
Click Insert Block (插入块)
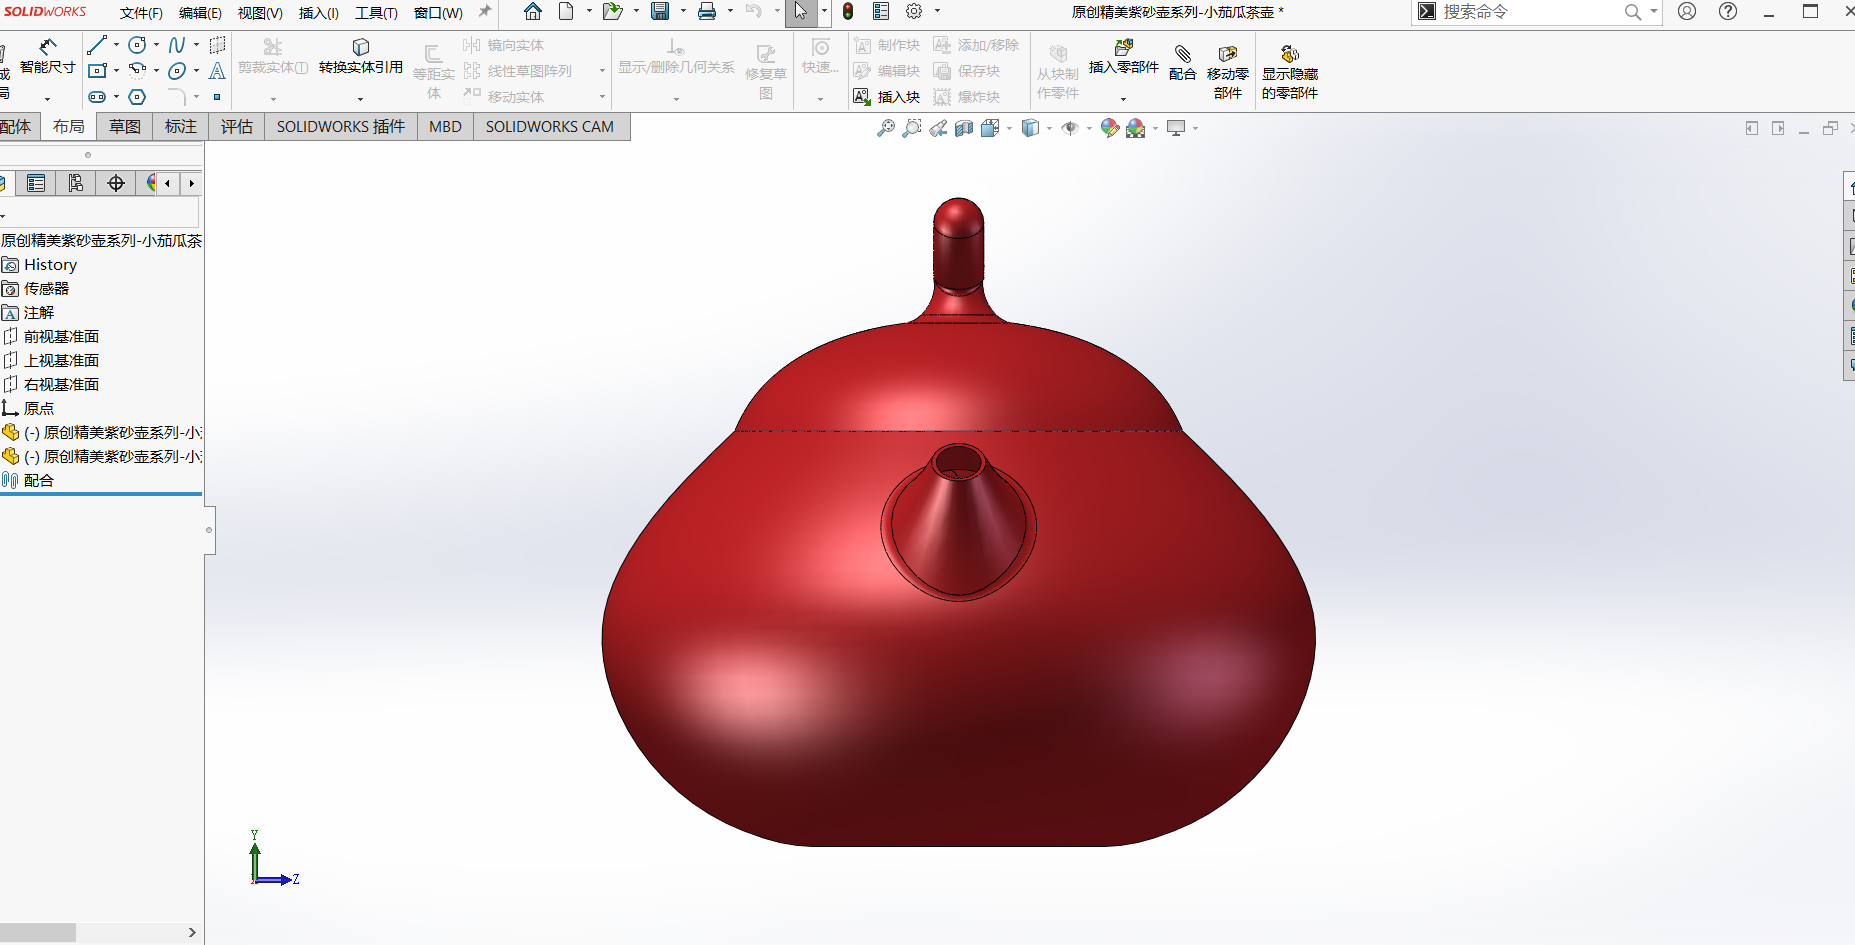[x=887, y=97]
